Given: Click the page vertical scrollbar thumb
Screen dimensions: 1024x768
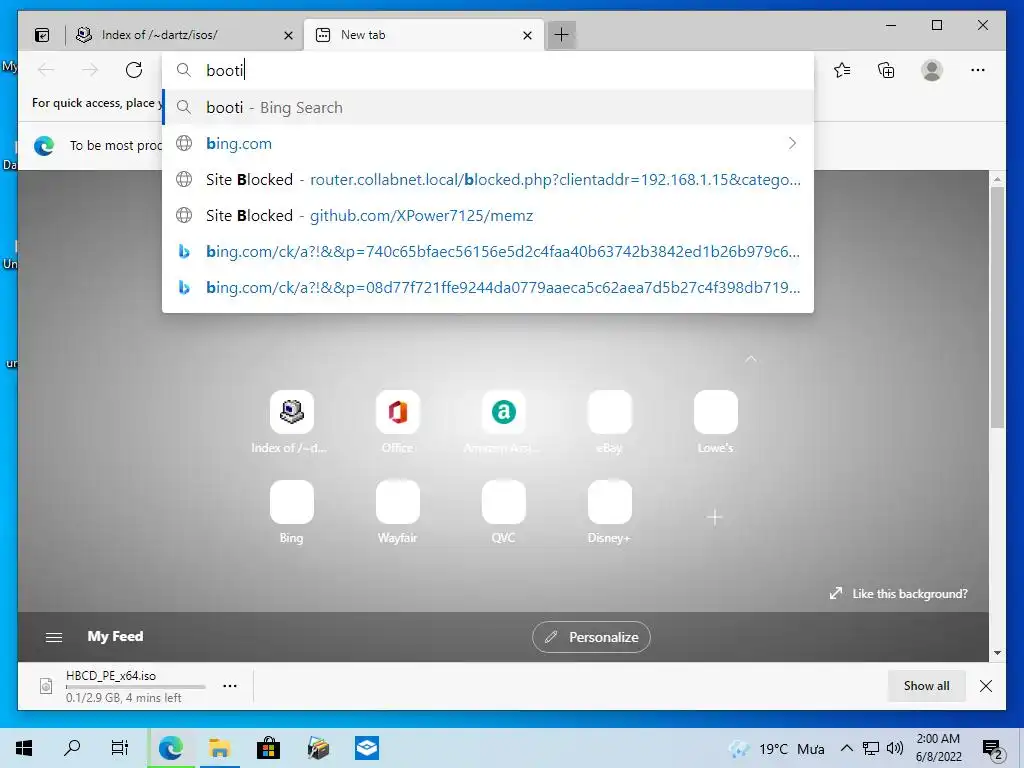Looking at the screenshot, I should (997, 307).
